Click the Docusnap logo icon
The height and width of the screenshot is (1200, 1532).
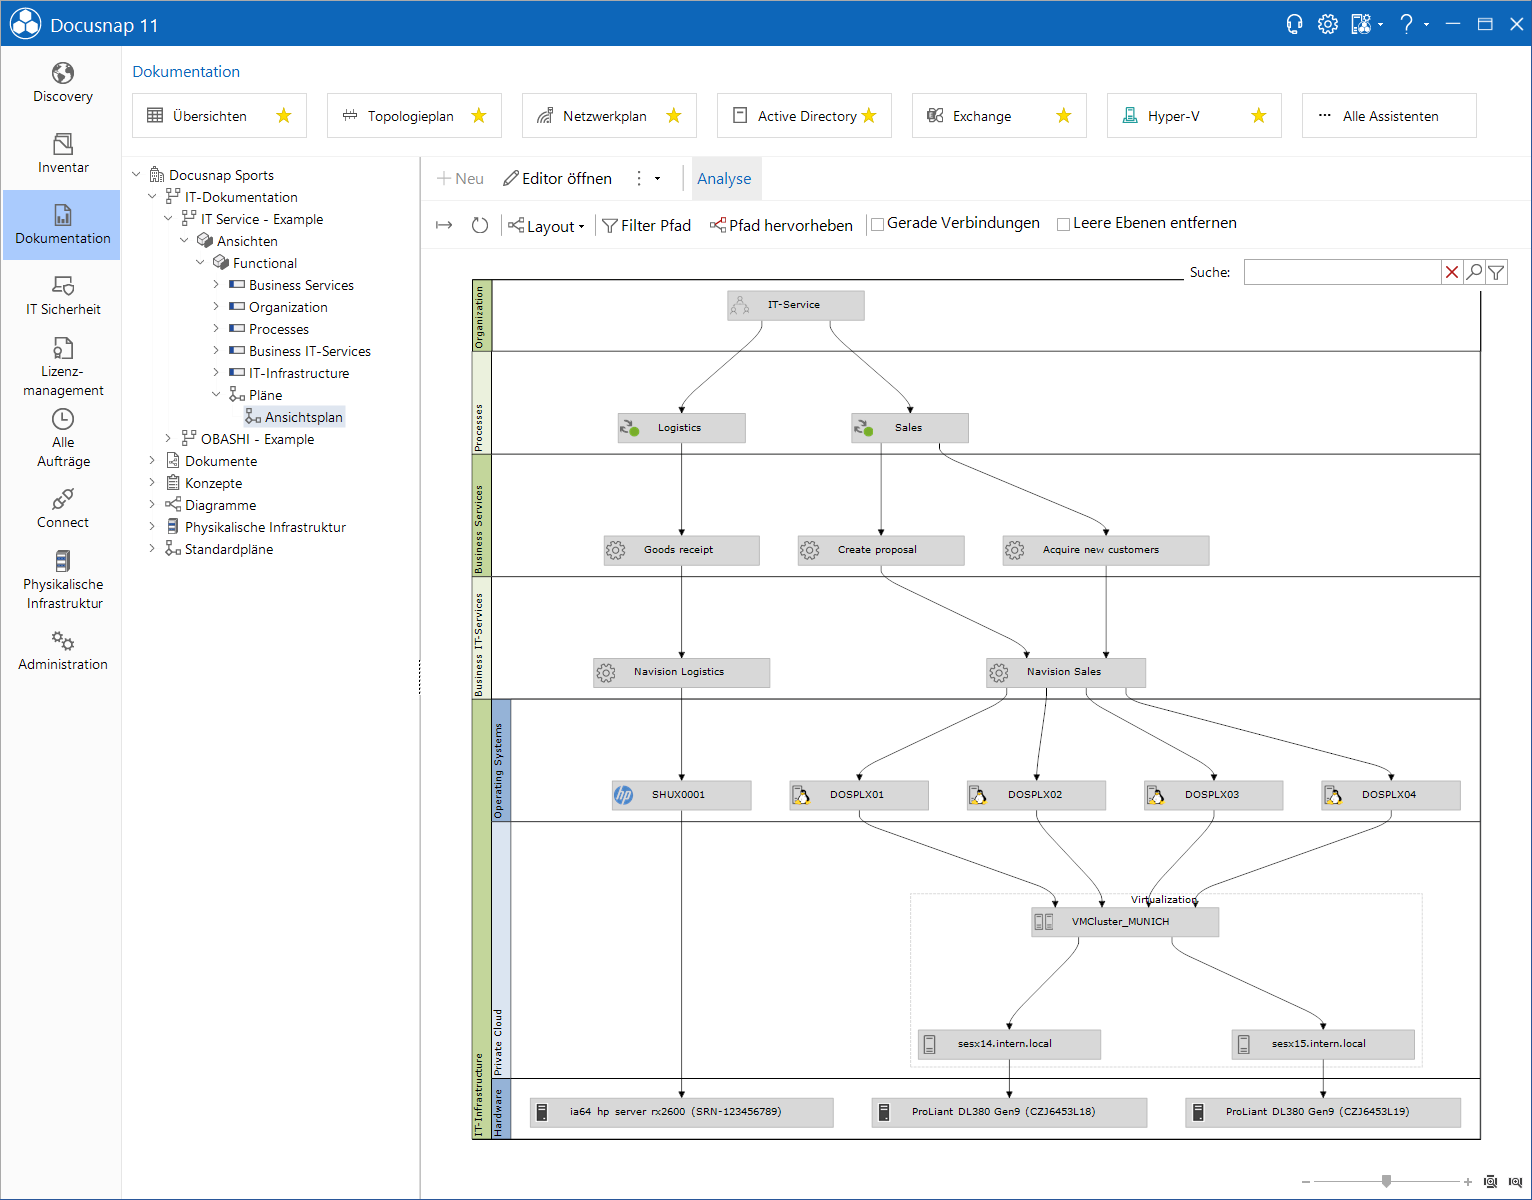25,24
